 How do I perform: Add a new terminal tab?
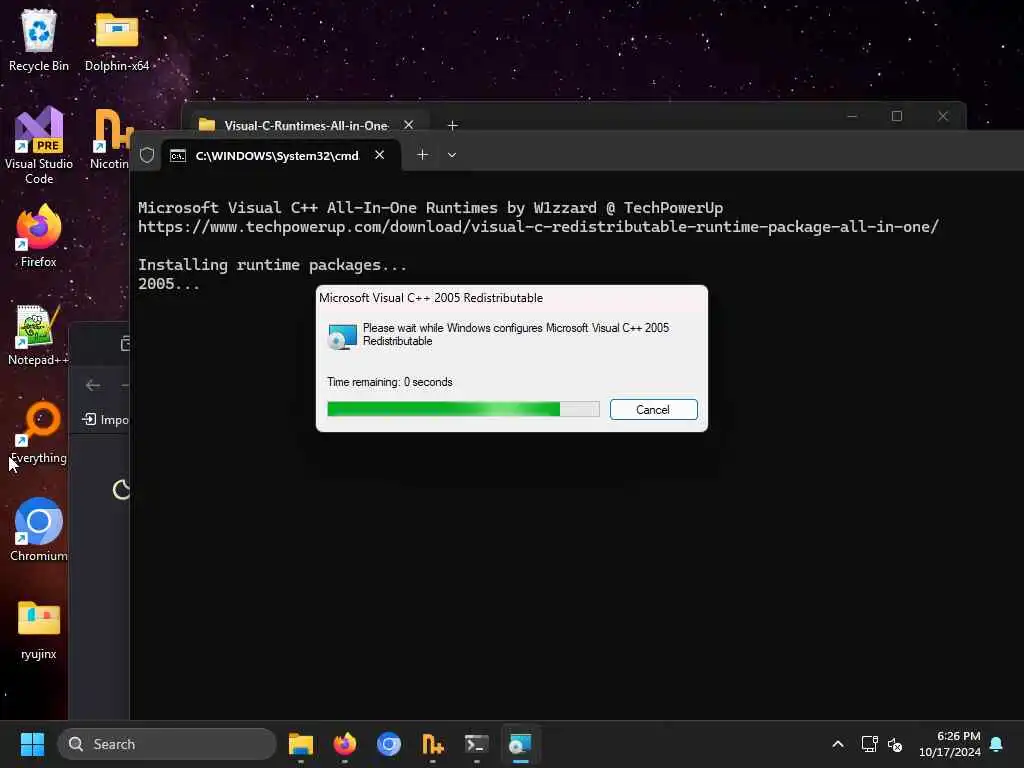(423, 155)
